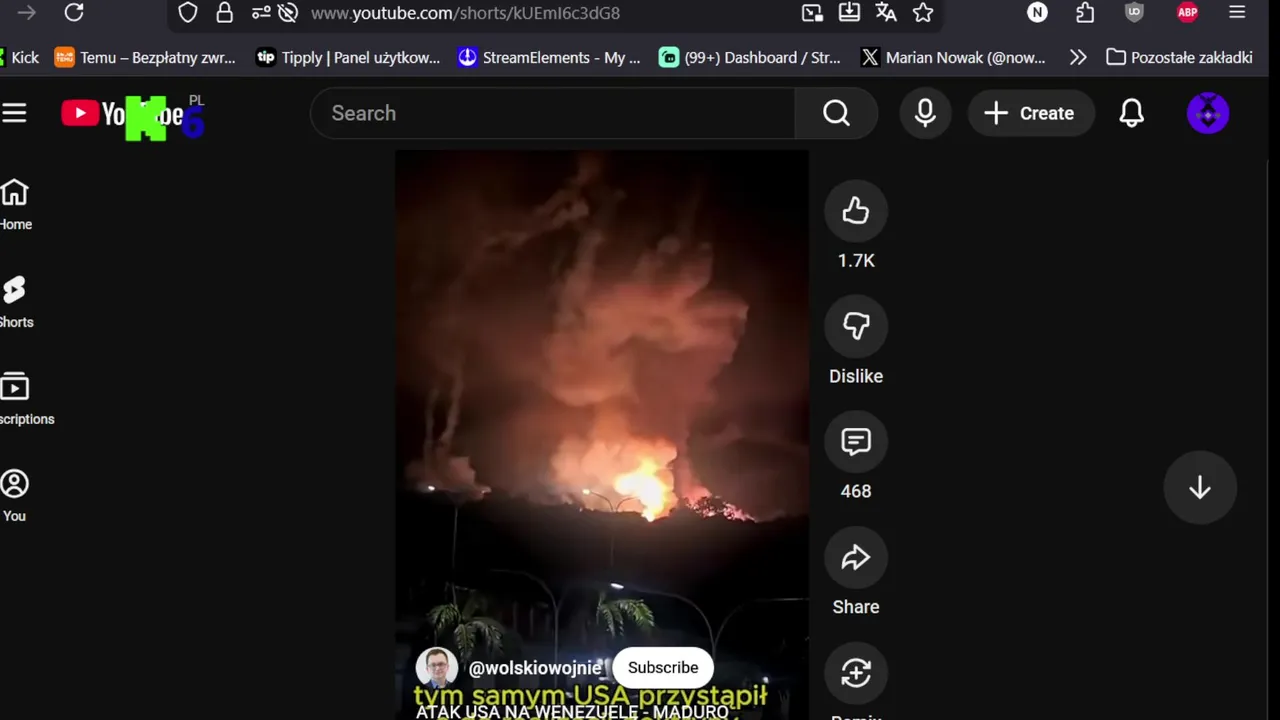Open Tipply Panel użytkownika bookmark
1280x720 pixels.
pyautogui.click(x=348, y=57)
